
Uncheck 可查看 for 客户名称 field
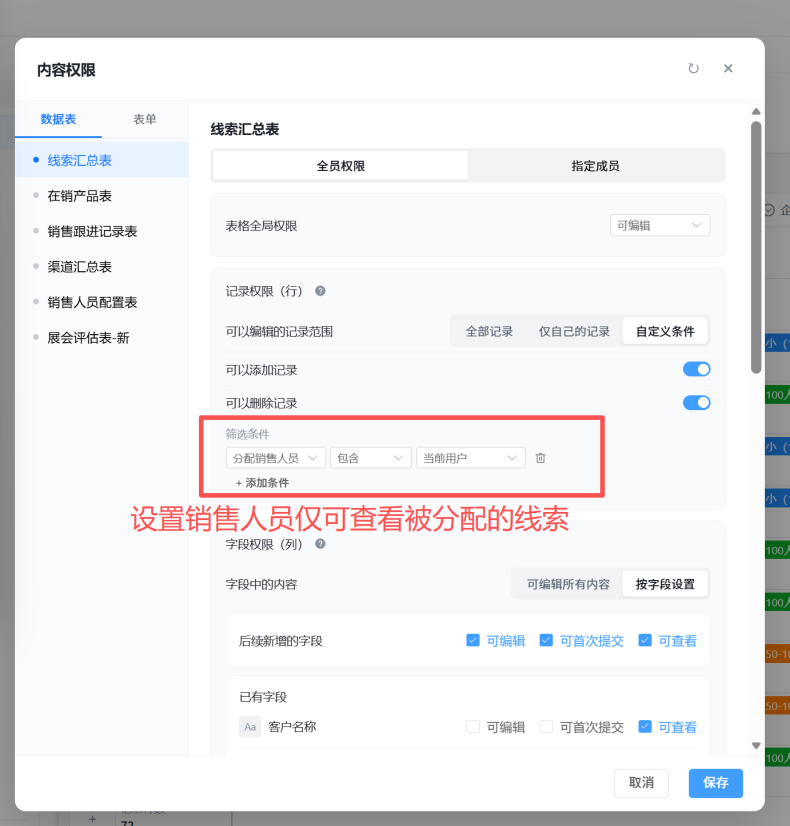tap(645, 726)
